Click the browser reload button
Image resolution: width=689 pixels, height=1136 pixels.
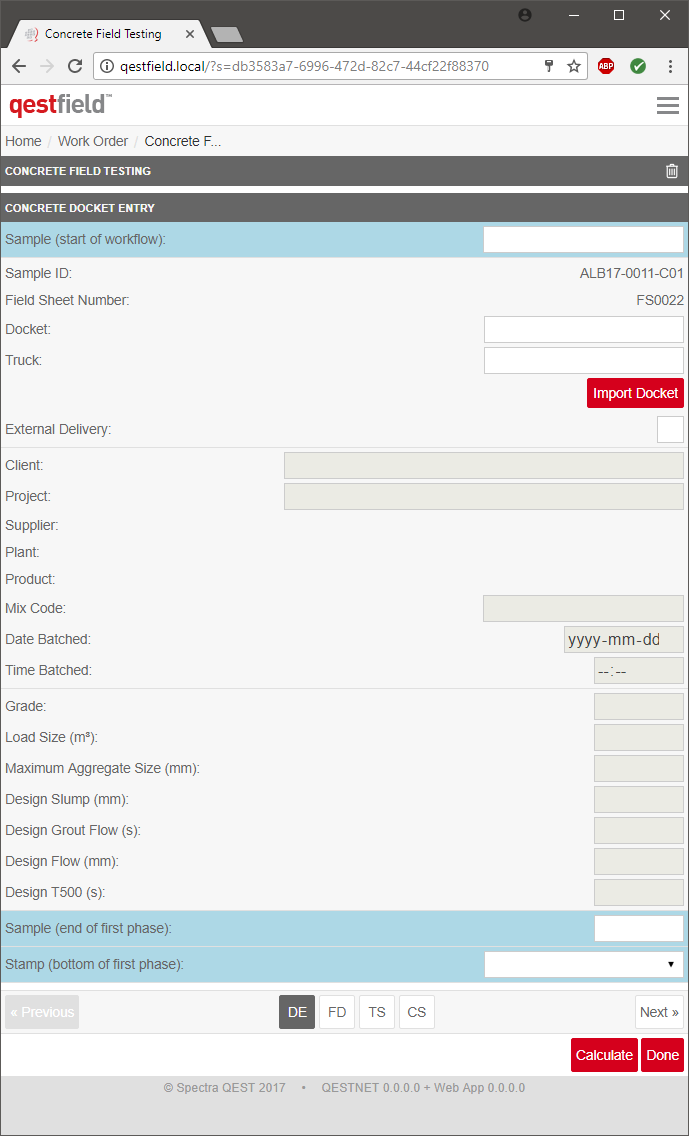click(75, 66)
